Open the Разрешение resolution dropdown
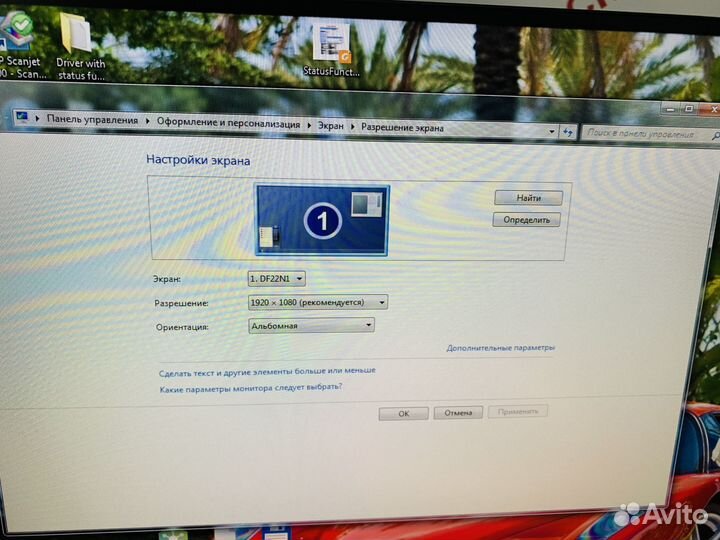Viewport: 720px width, 540px height. pyautogui.click(x=317, y=302)
